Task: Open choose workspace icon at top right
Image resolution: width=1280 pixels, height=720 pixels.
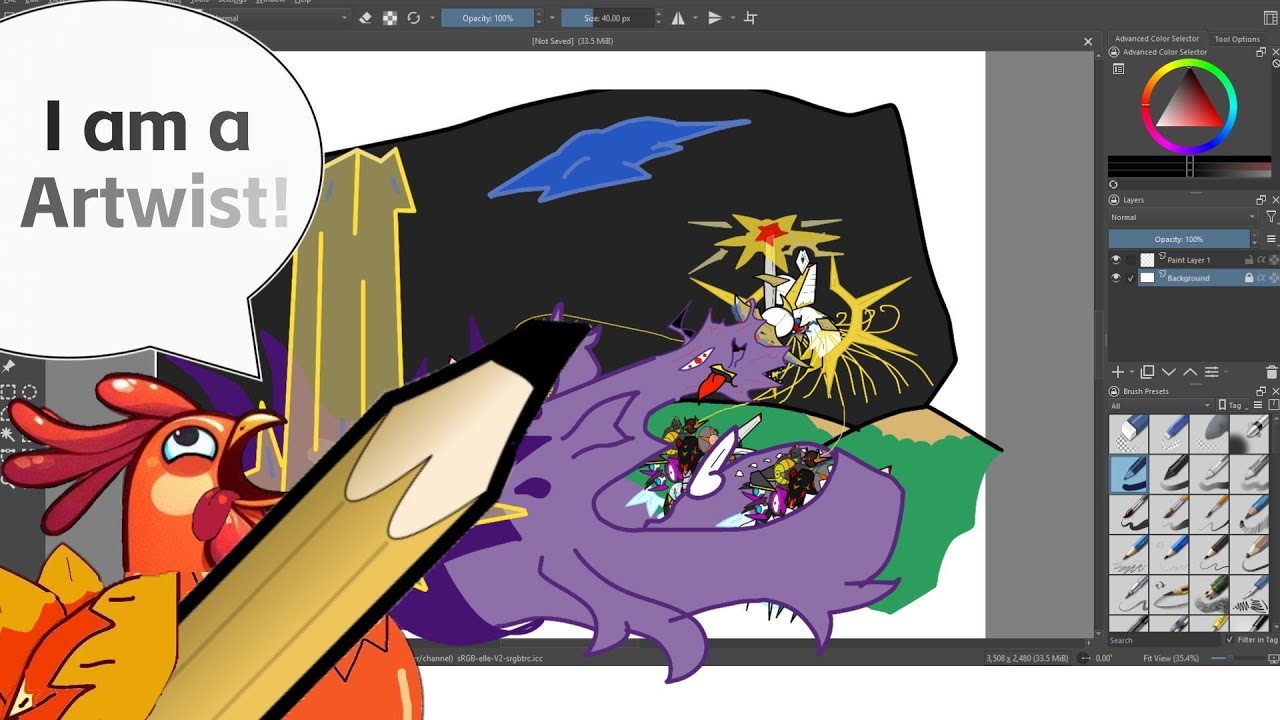Action: [1271, 18]
